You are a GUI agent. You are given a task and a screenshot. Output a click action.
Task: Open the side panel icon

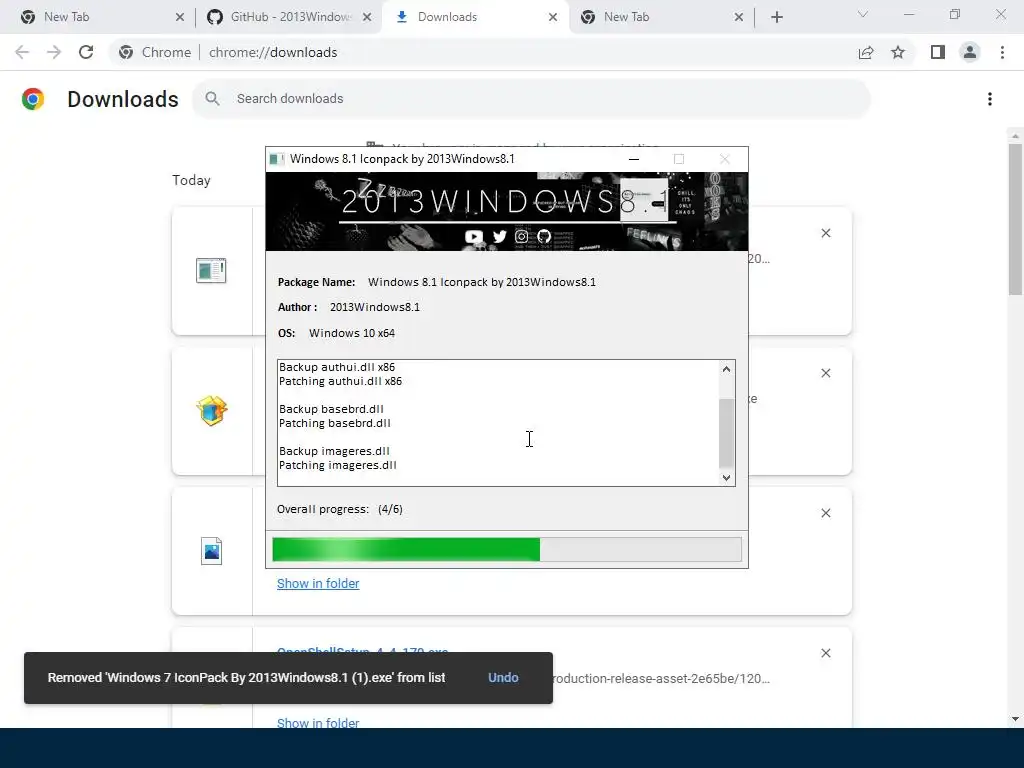click(938, 52)
